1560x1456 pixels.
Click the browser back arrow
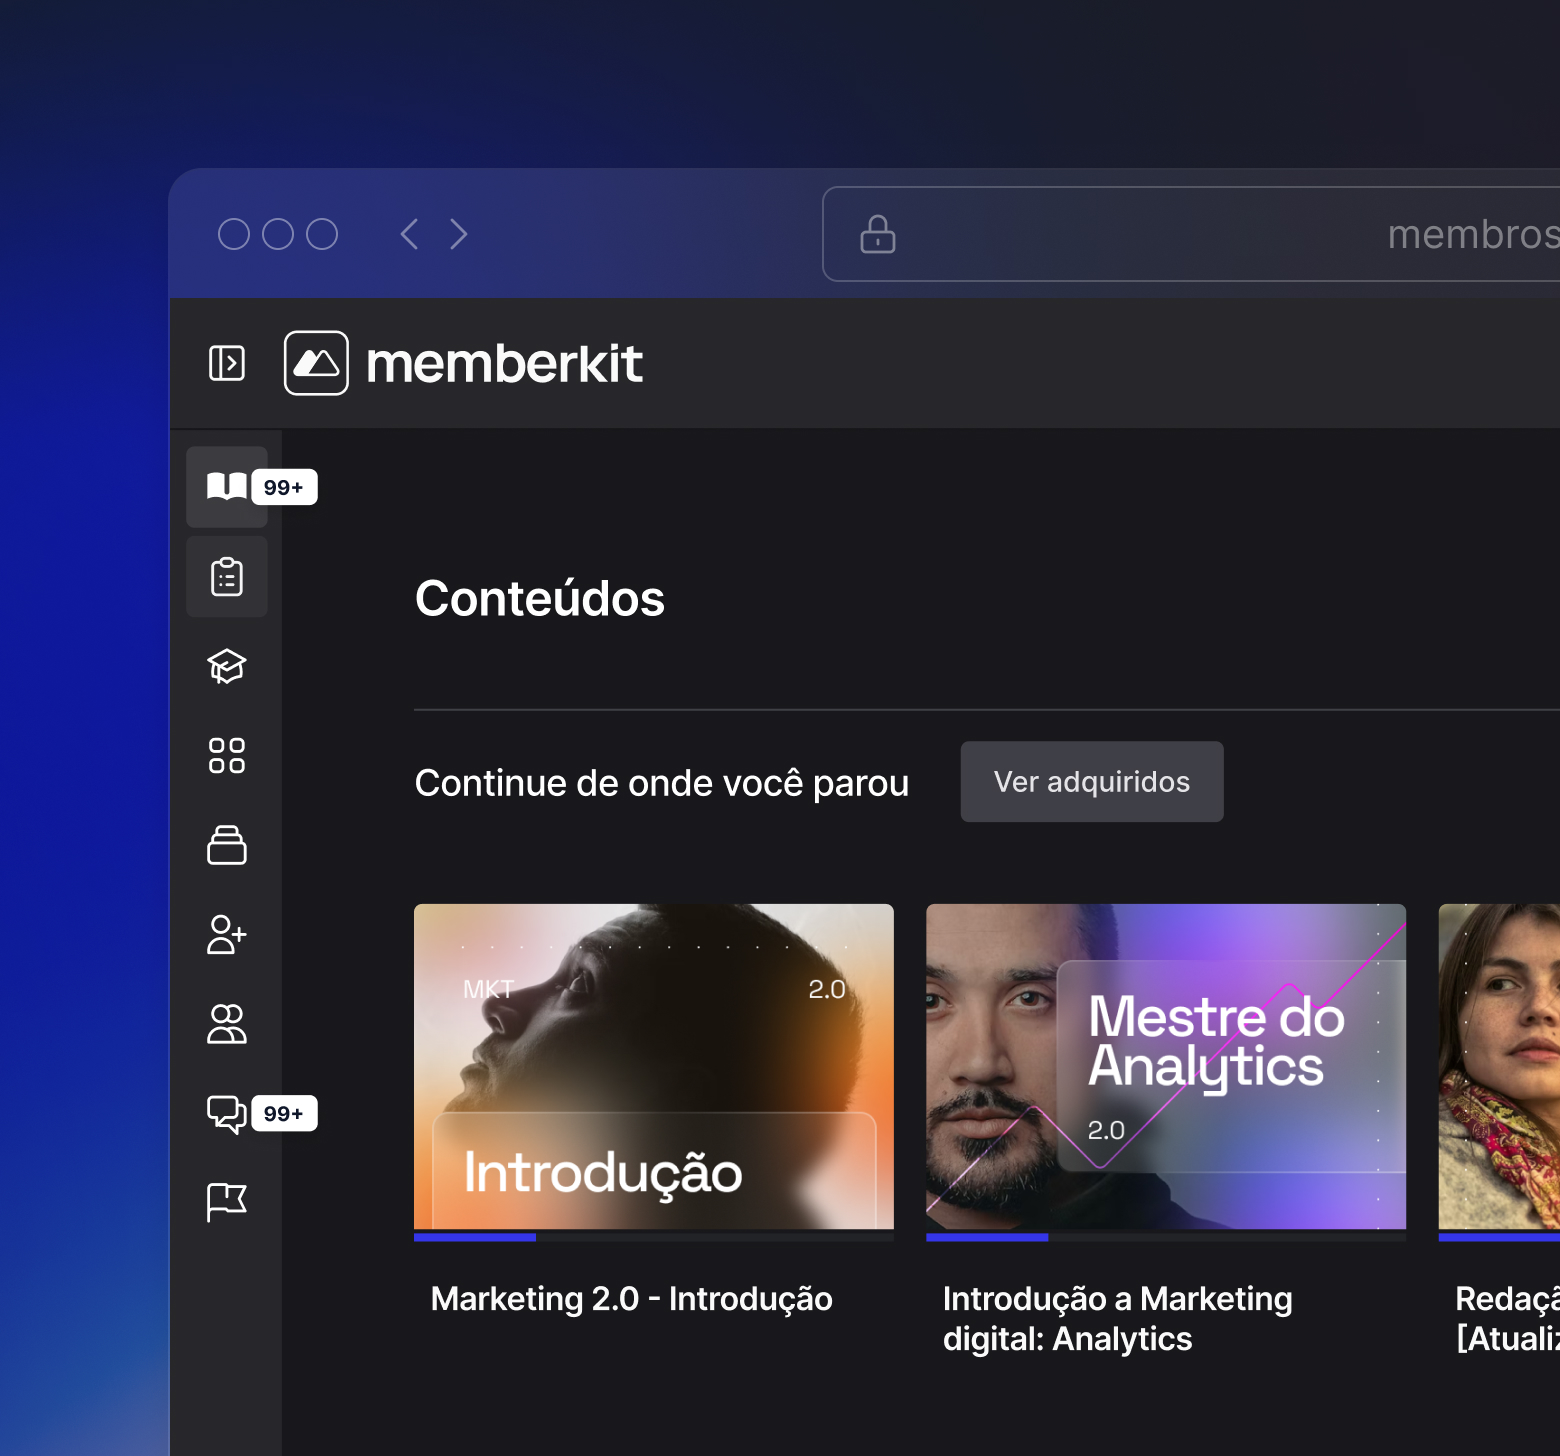click(409, 234)
